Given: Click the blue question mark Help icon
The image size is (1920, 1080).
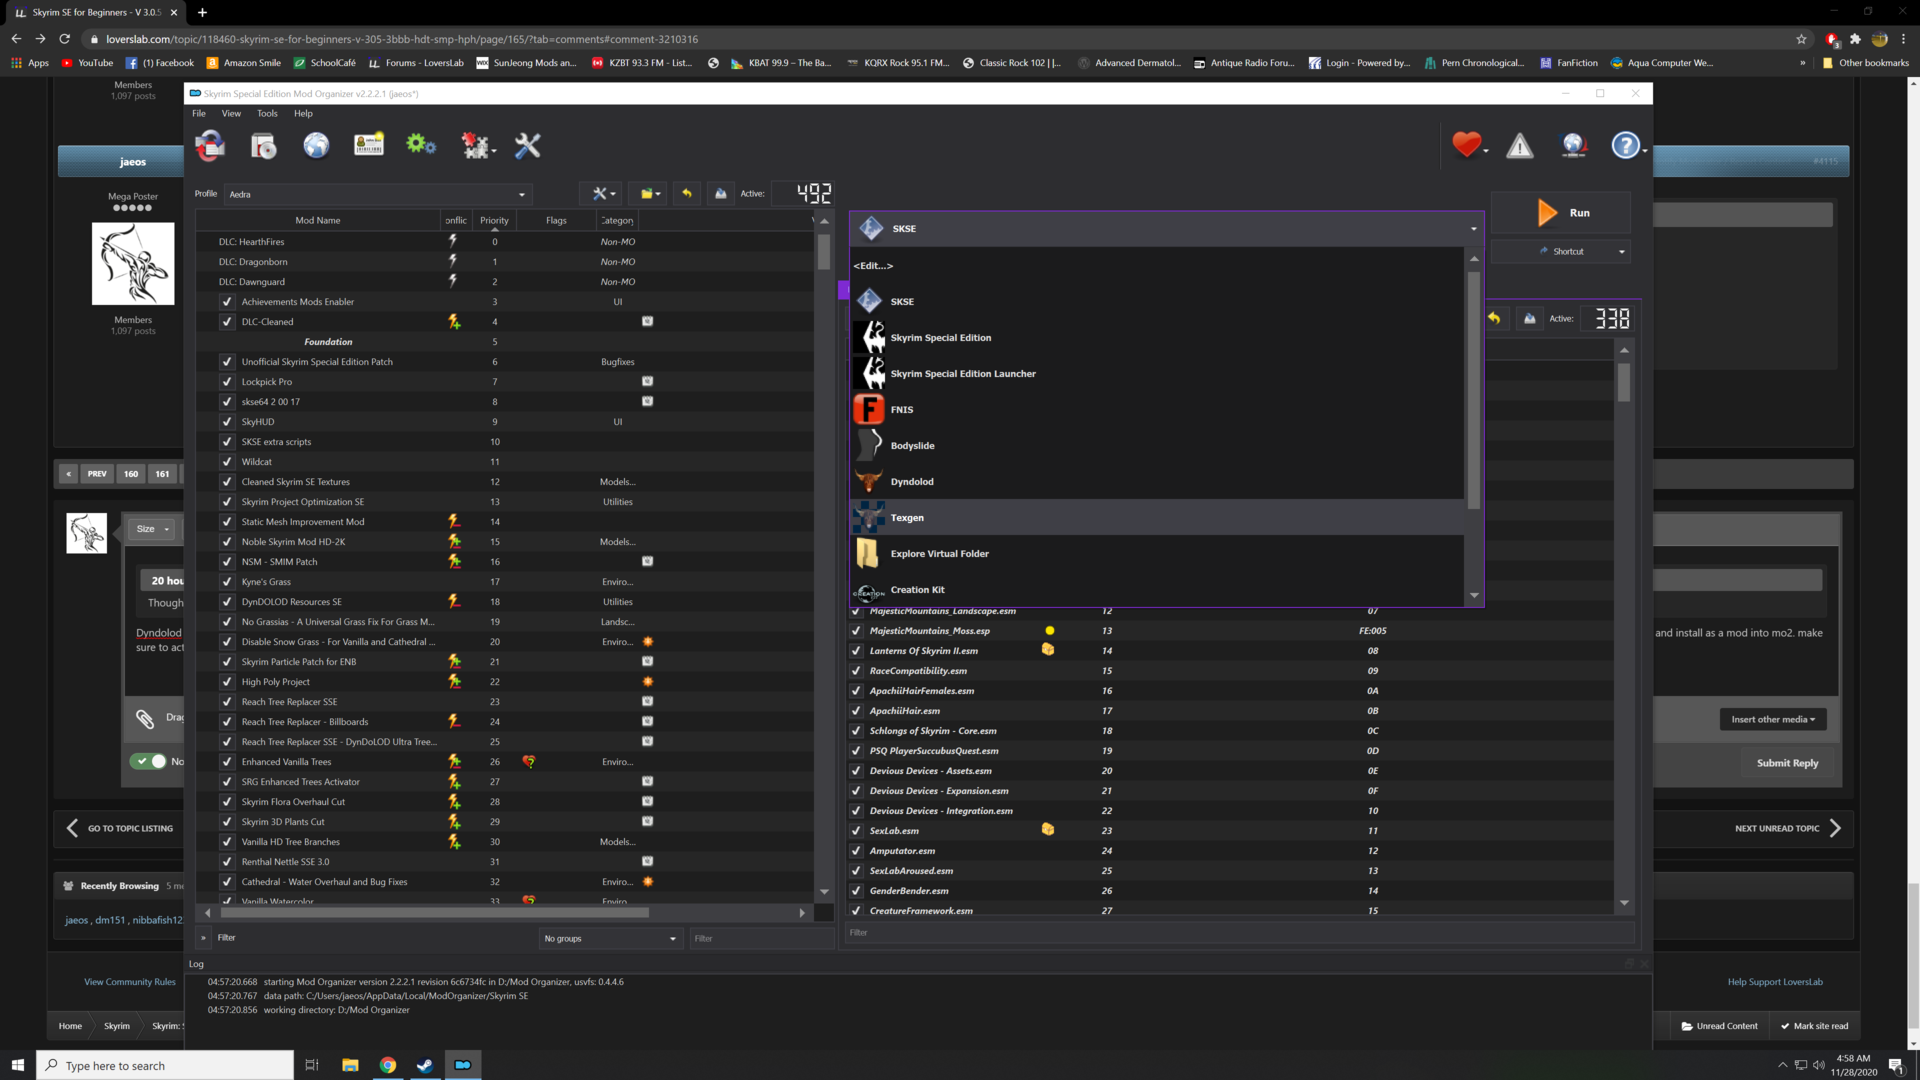Looking at the screenshot, I should [1626, 146].
